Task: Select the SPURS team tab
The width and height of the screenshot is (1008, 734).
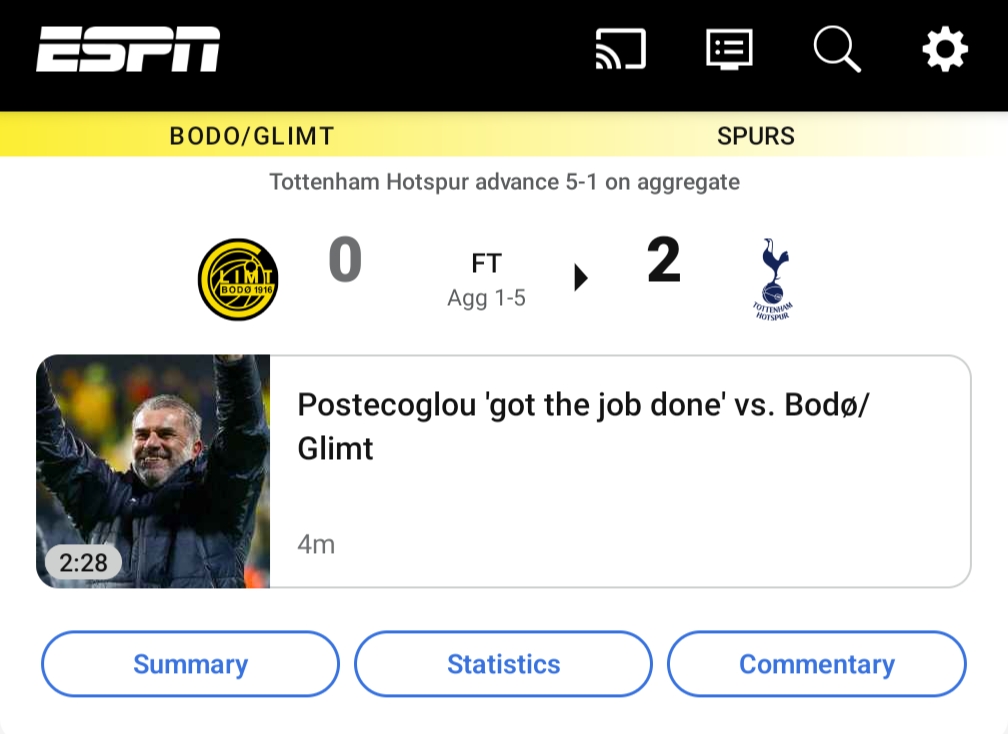Action: (x=756, y=136)
